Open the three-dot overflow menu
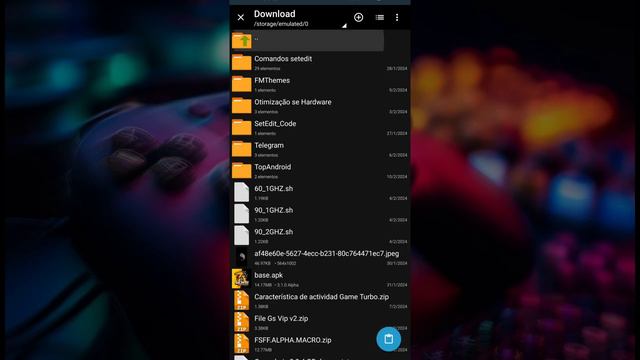The image size is (640, 360). 397,18
